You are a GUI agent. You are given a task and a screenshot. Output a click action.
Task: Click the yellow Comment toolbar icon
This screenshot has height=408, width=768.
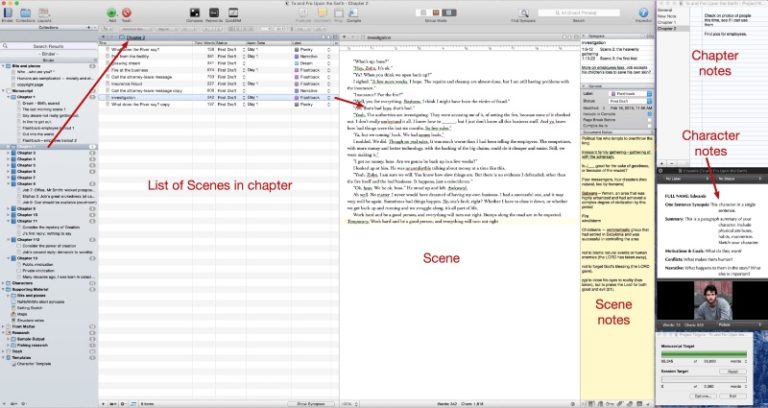322,13
